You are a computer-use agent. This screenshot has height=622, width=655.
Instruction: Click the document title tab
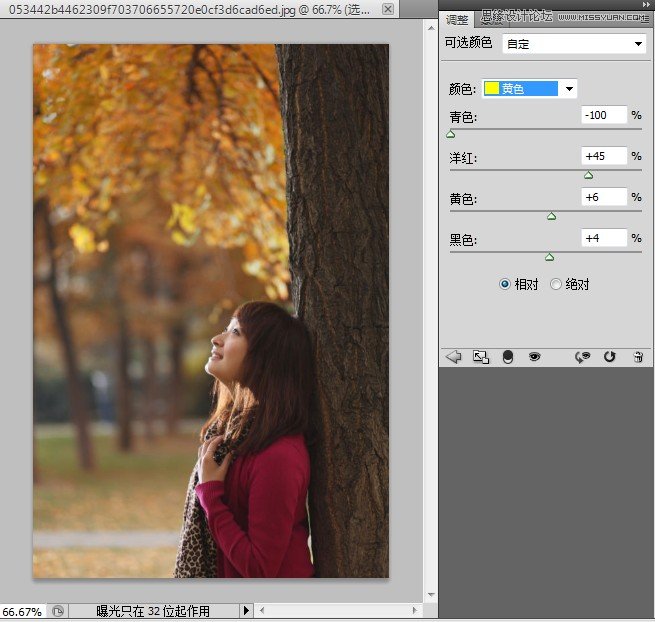tap(189, 9)
